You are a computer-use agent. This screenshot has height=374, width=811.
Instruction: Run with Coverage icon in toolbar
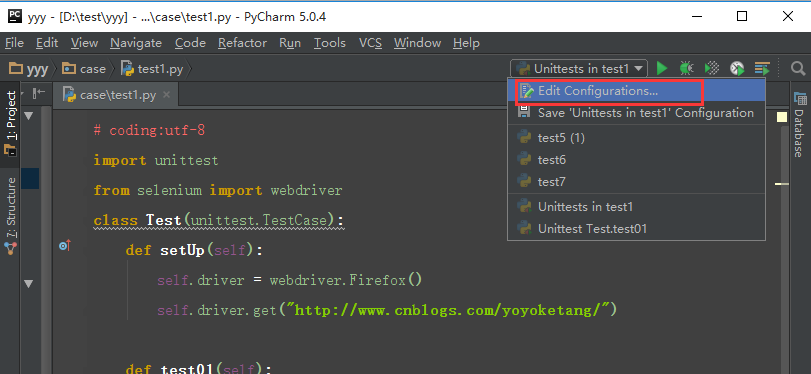click(712, 68)
